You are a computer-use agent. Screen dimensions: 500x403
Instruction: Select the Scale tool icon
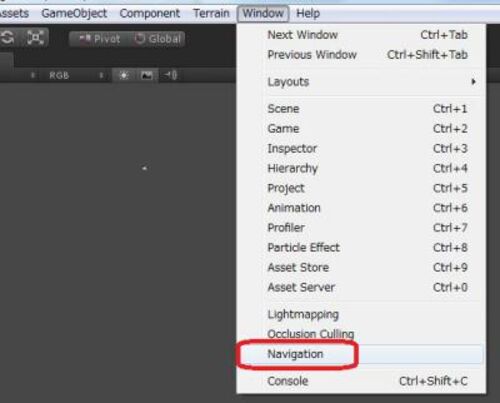pos(35,37)
